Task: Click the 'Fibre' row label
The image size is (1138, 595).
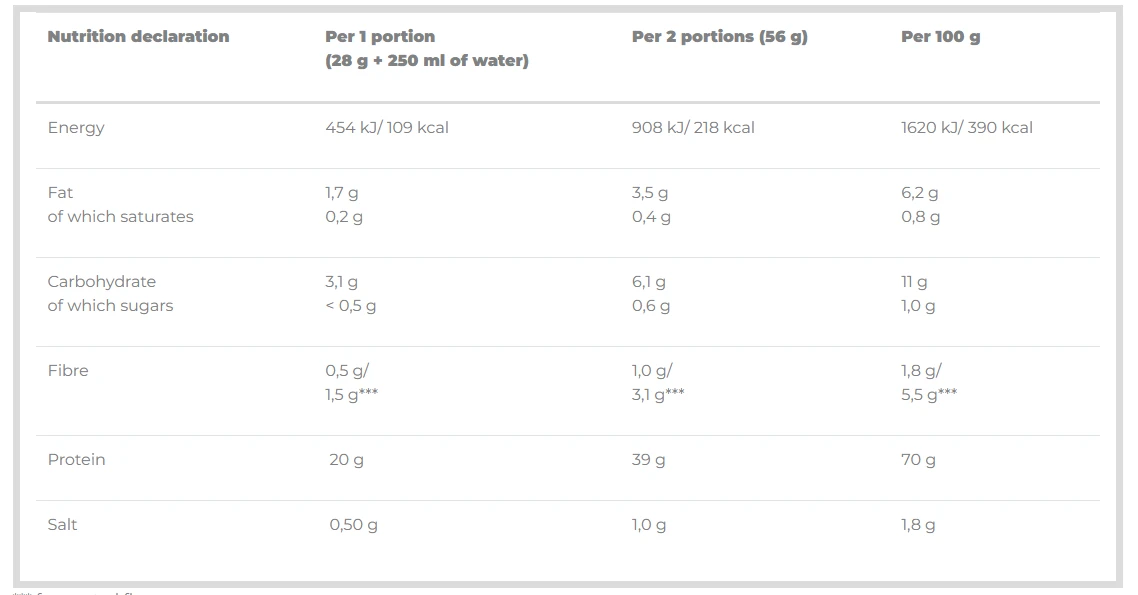Action: click(x=68, y=371)
